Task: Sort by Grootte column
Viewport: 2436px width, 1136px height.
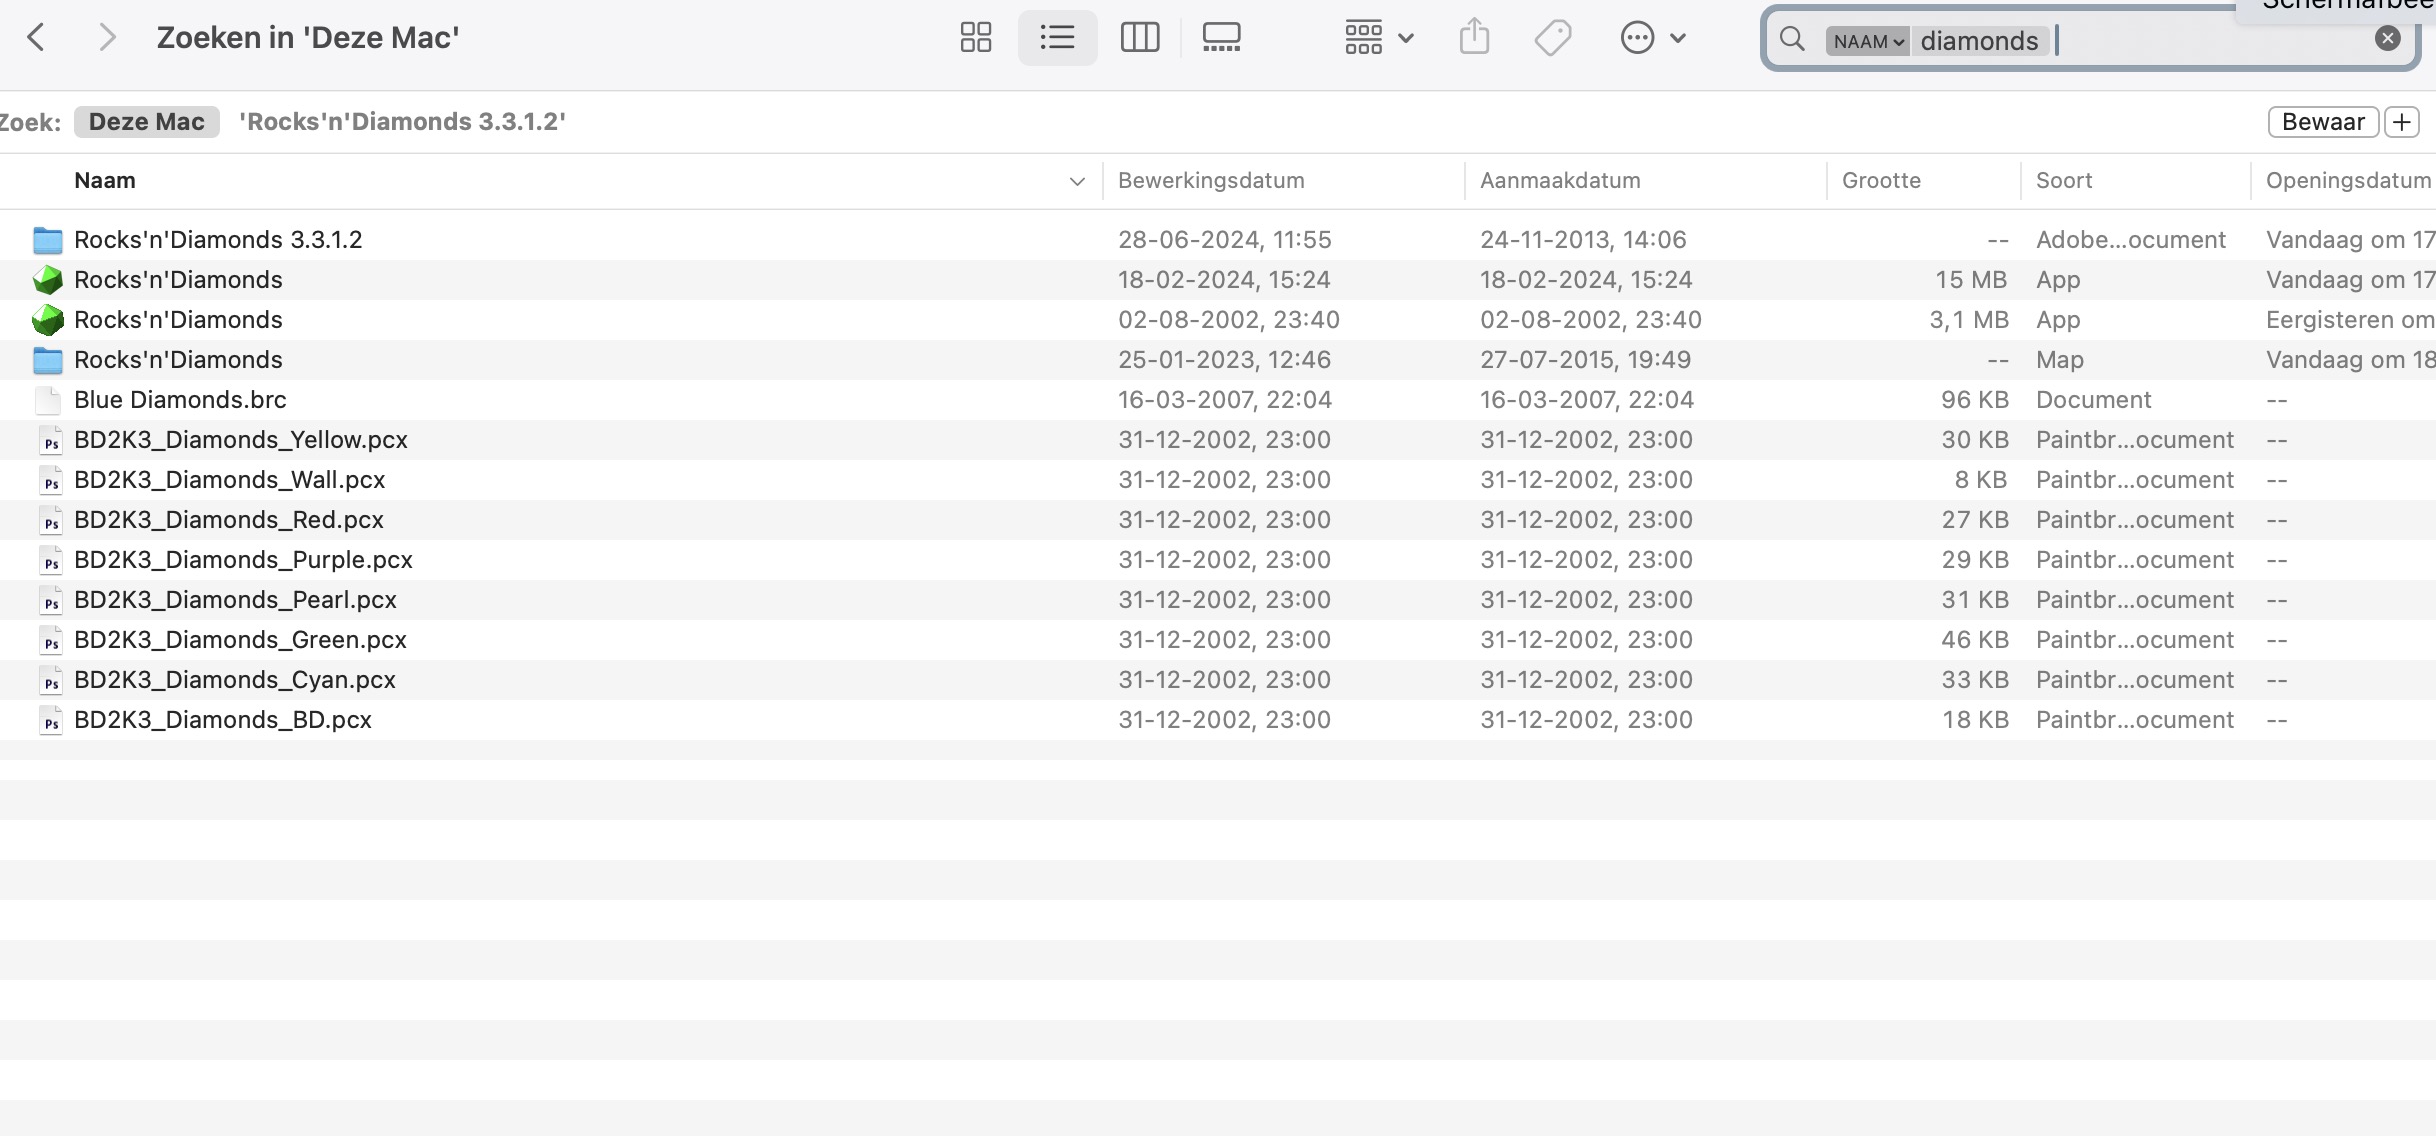Action: [1881, 180]
